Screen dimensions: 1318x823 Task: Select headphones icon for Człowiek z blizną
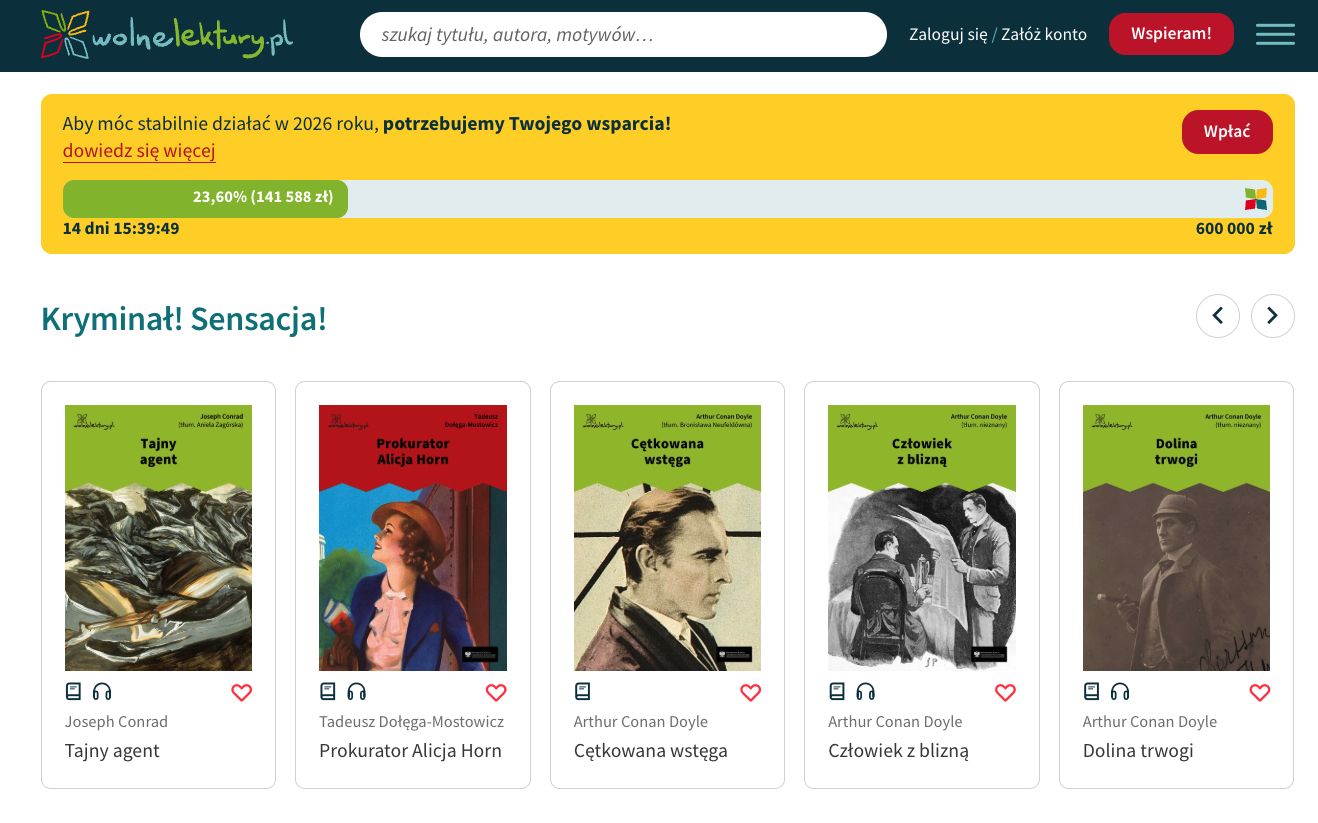(866, 691)
